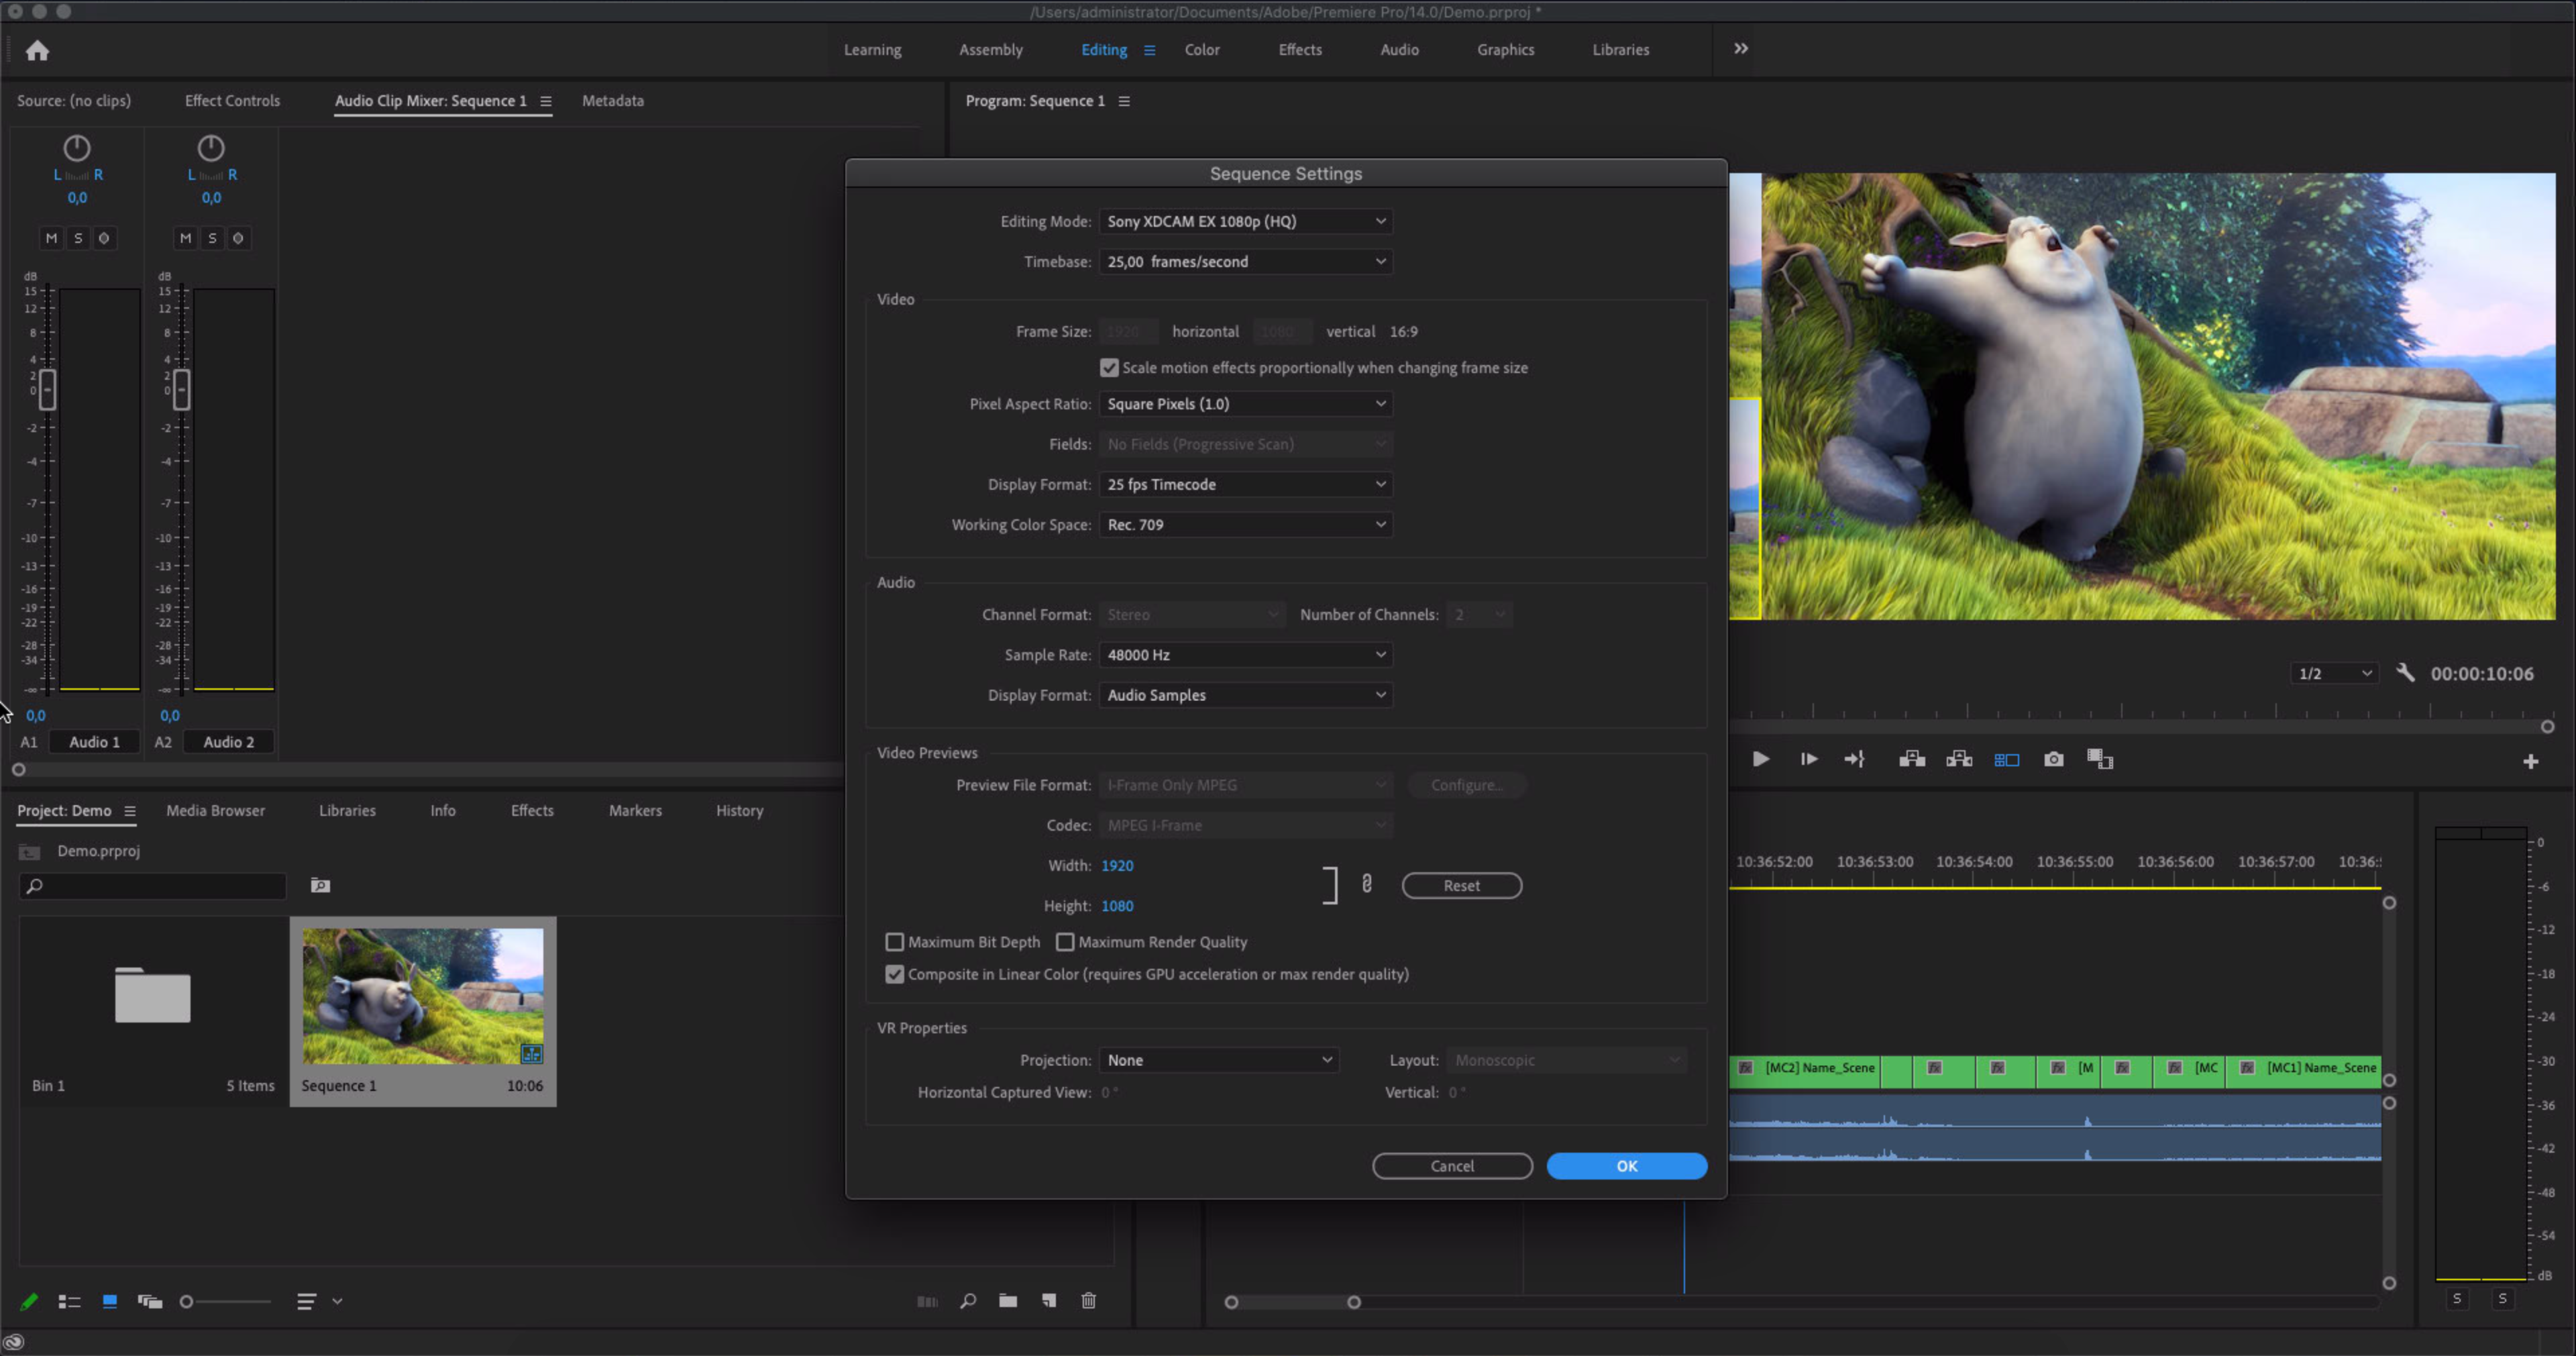Toggle Scale motion effects proportionally checkbox

point(1109,368)
